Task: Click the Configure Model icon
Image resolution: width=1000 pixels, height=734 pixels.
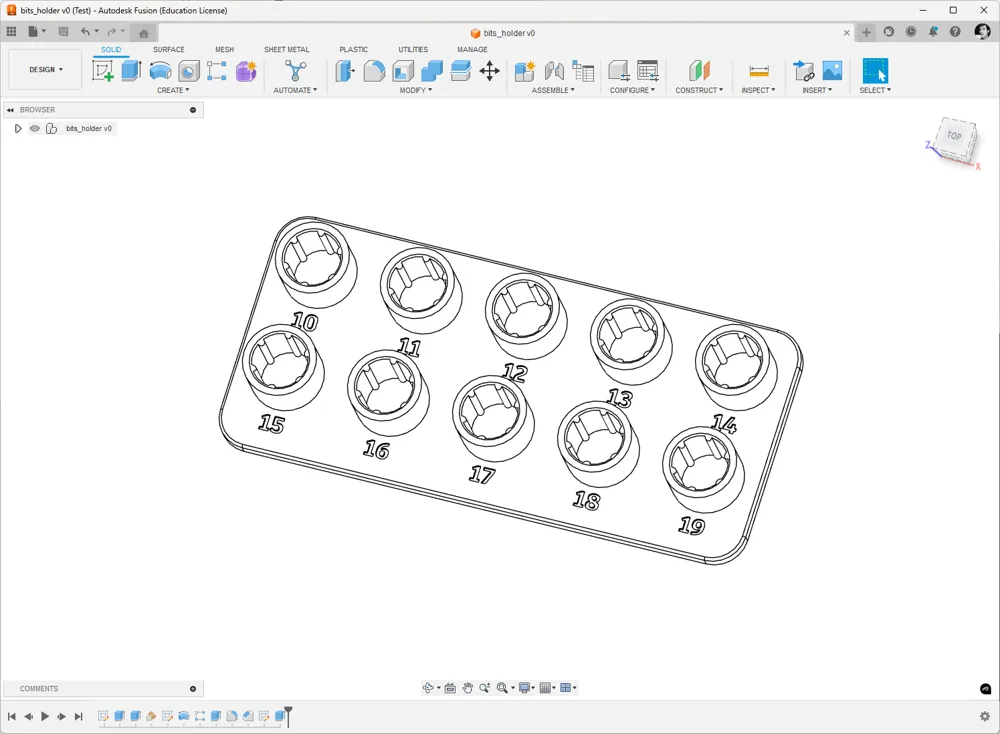Action: [x=619, y=71]
